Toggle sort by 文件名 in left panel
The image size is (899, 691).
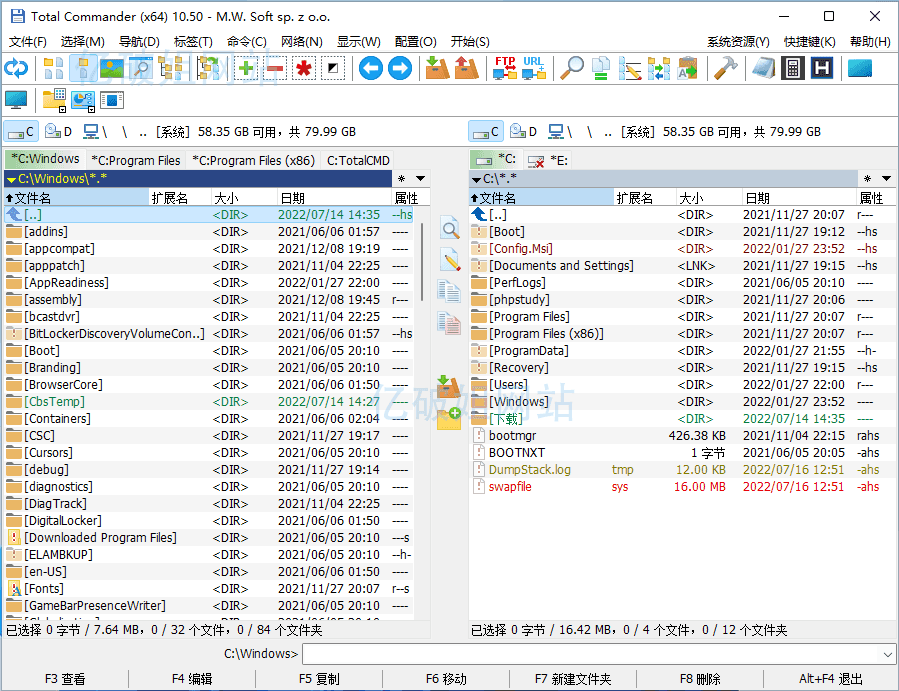(x=76, y=198)
